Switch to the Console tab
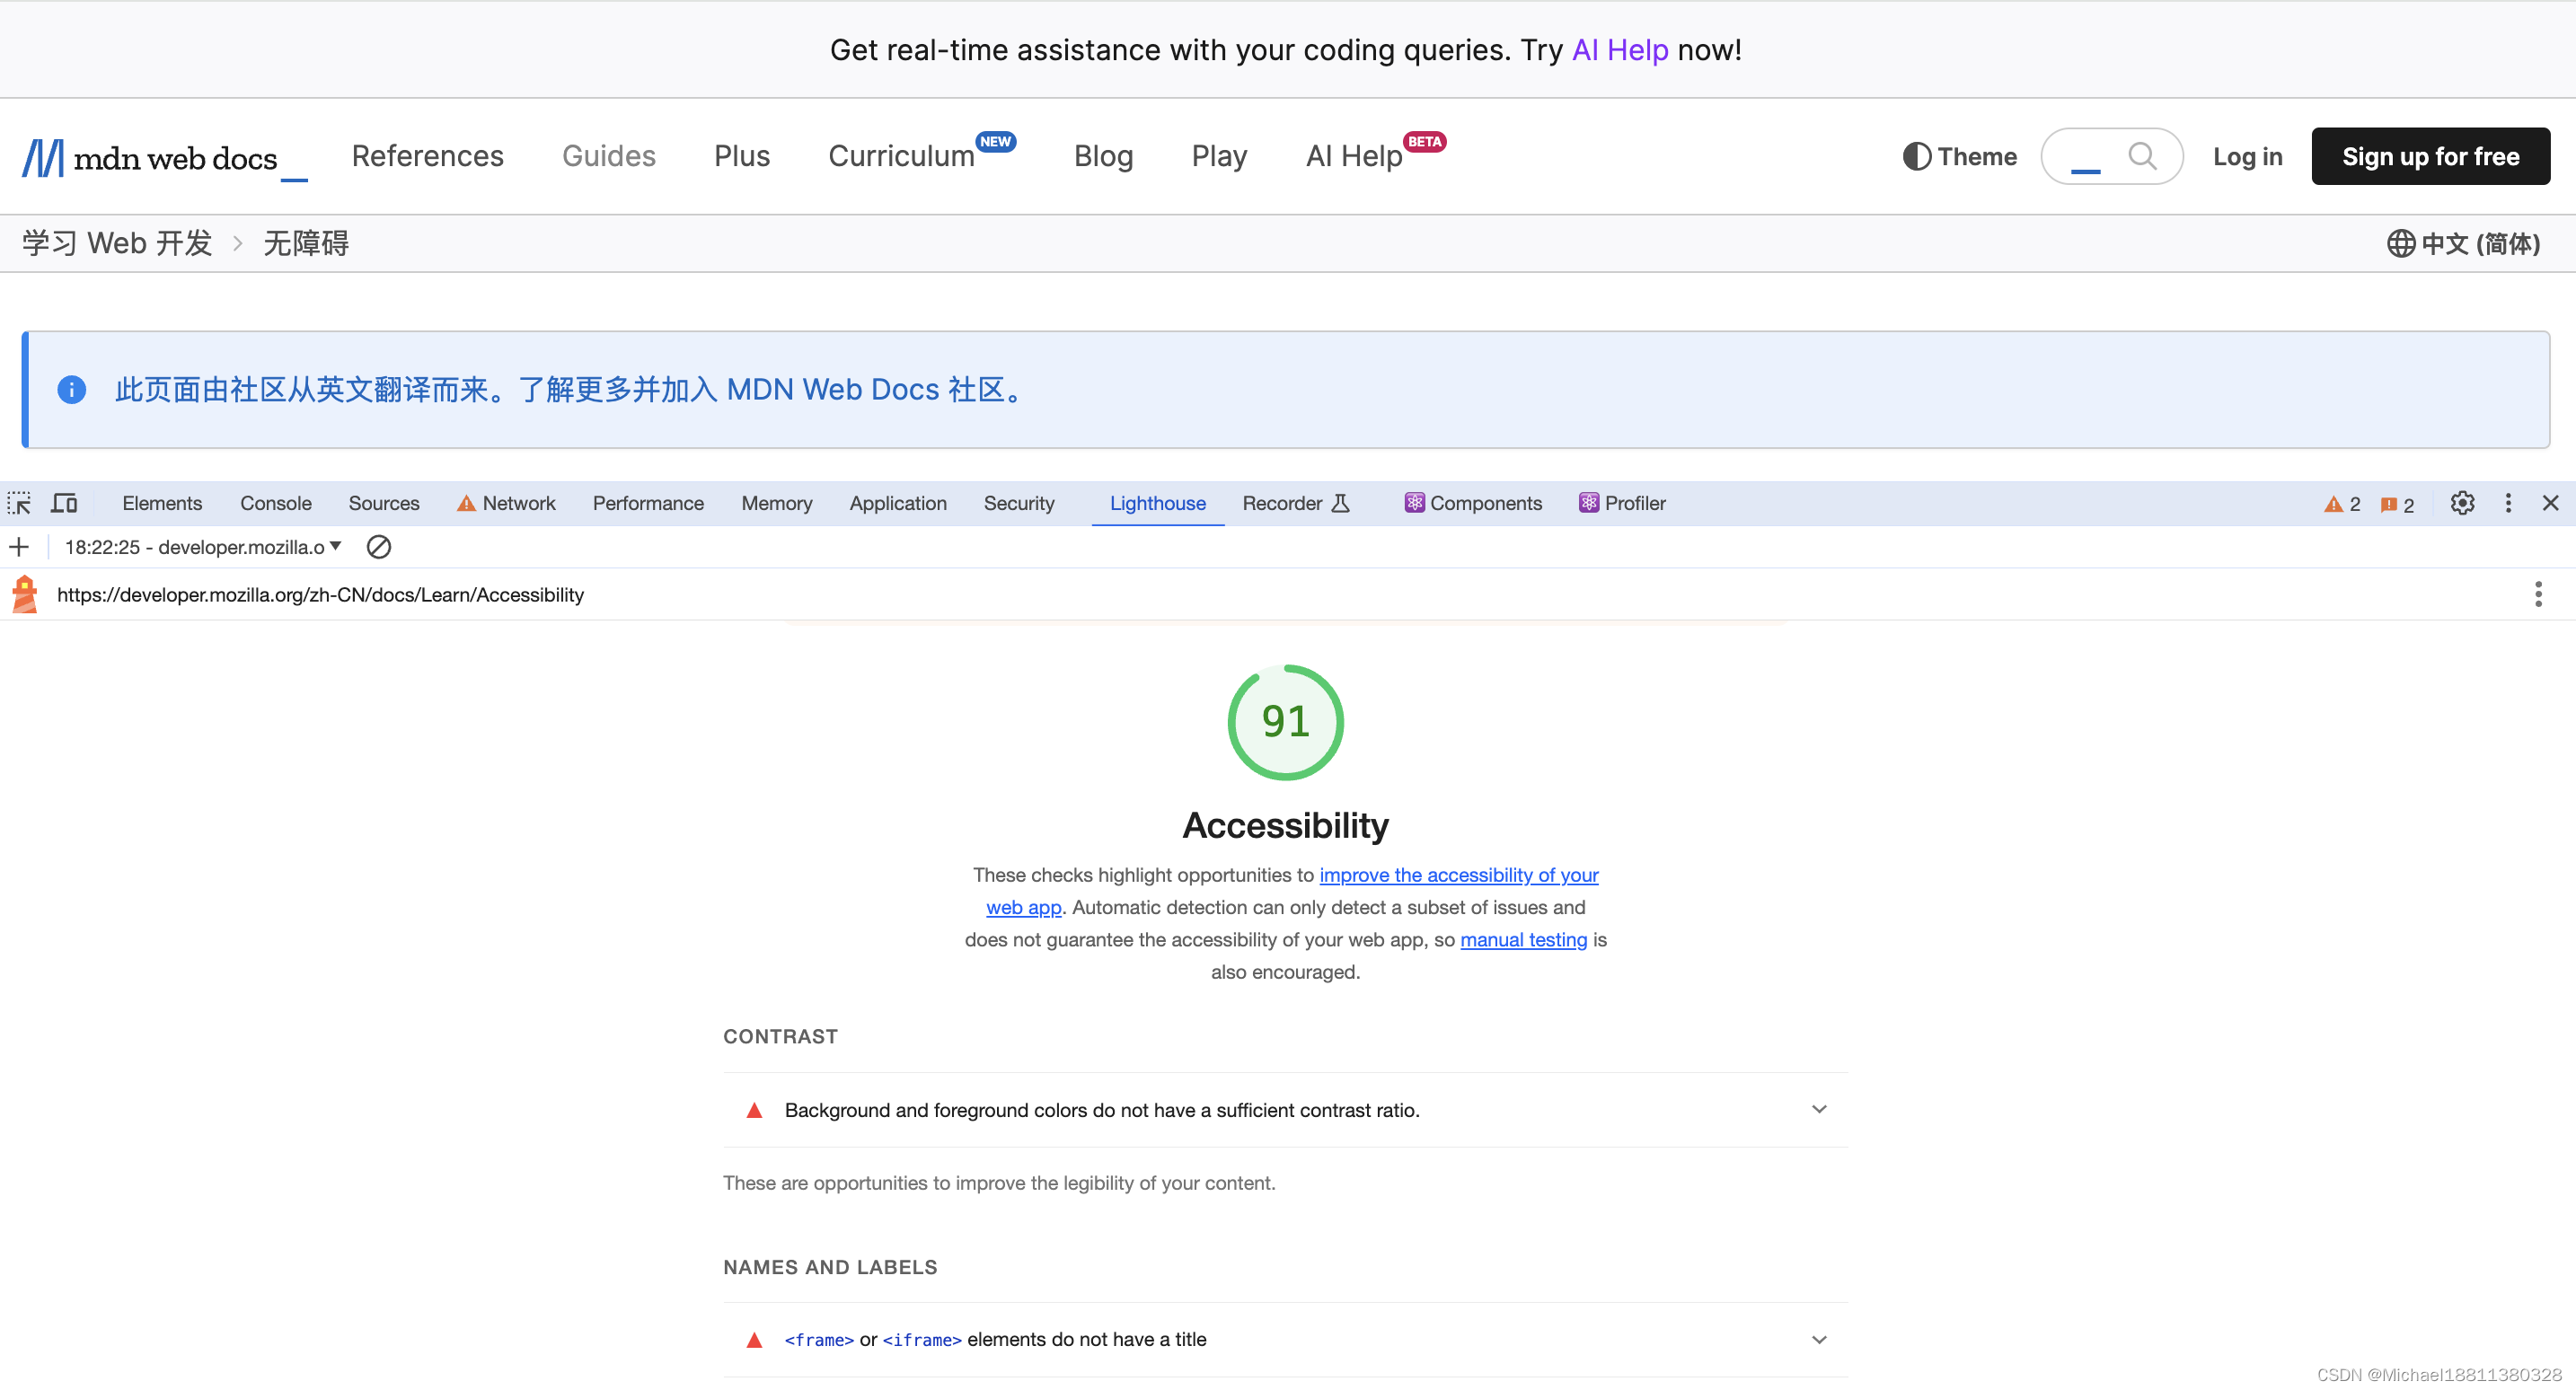 (275, 503)
